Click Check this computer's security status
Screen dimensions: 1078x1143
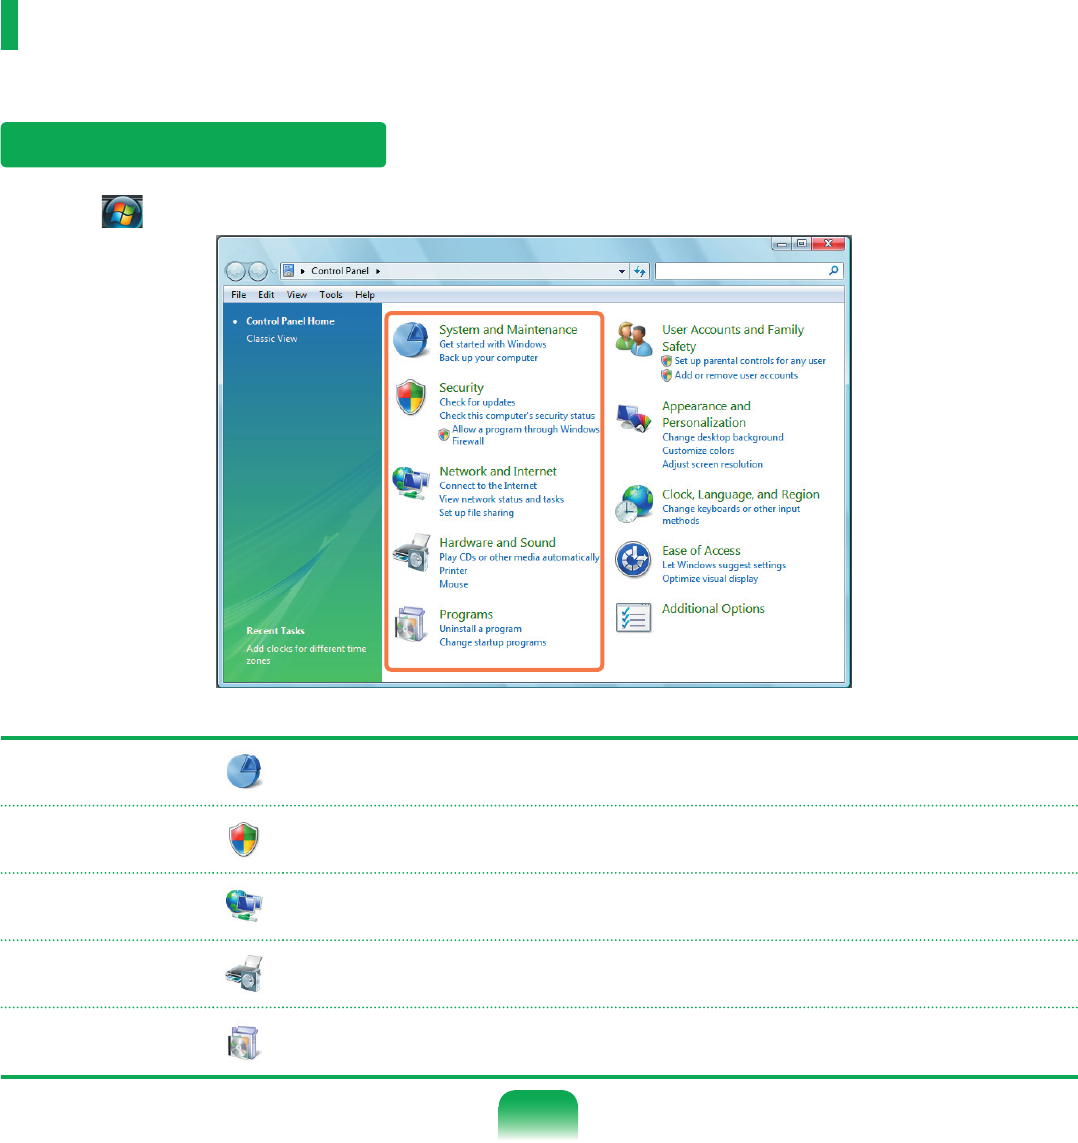pyautogui.click(x=517, y=416)
